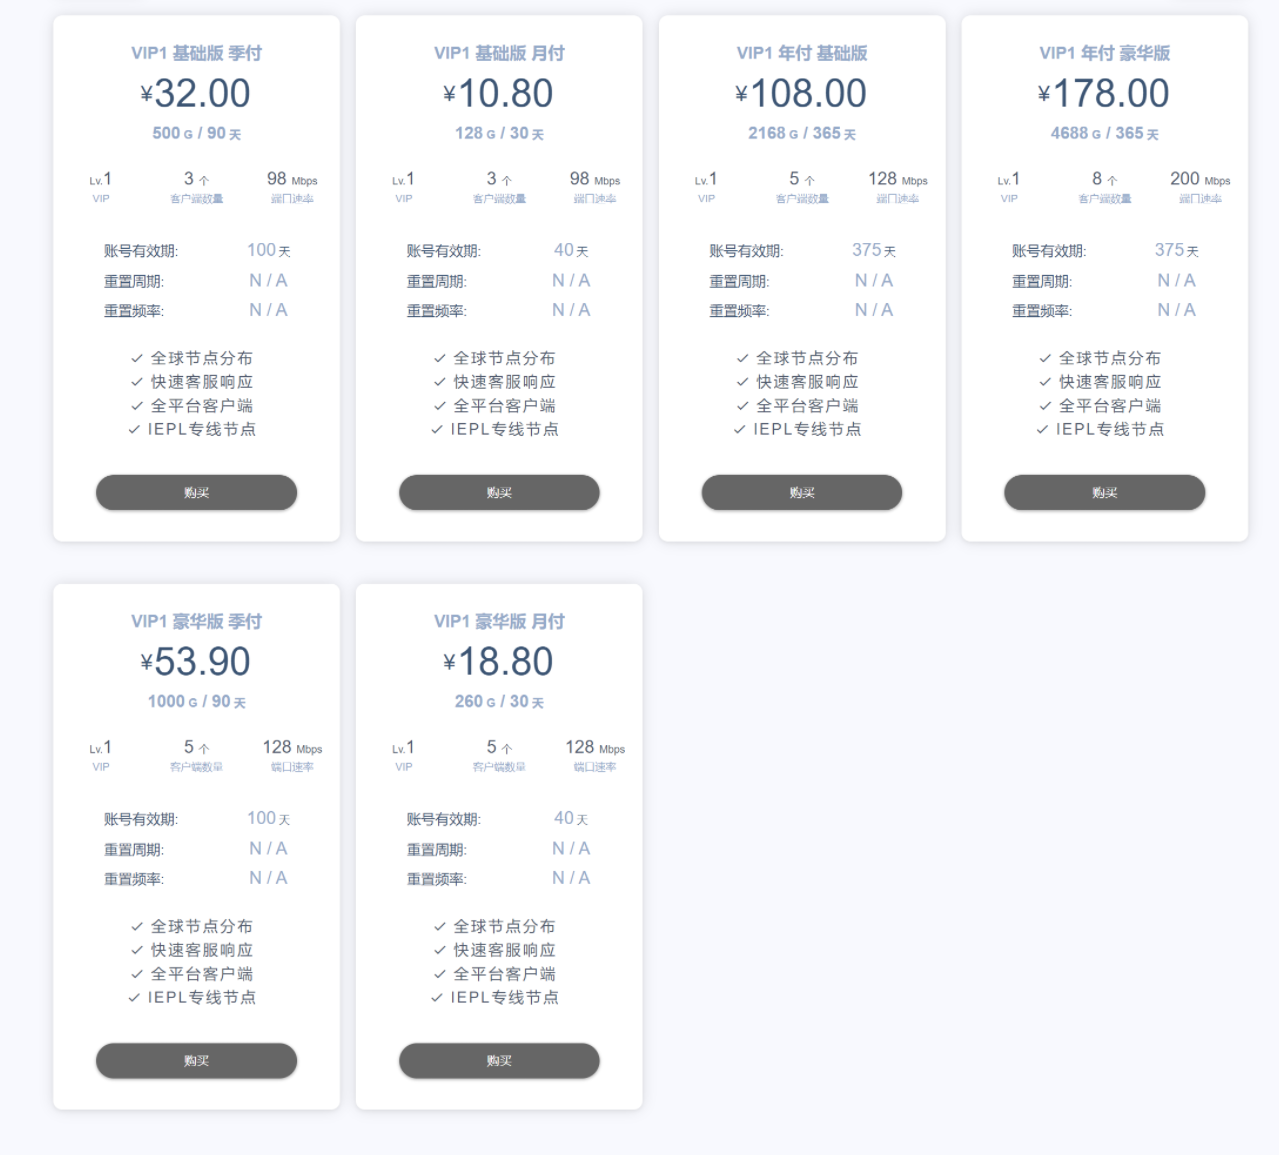Image resolution: width=1279 pixels, height=1155 pixels.
Task: Click IEPL专线节点 checkmark in 基础版 月付 card
Action: pos(437,430)
